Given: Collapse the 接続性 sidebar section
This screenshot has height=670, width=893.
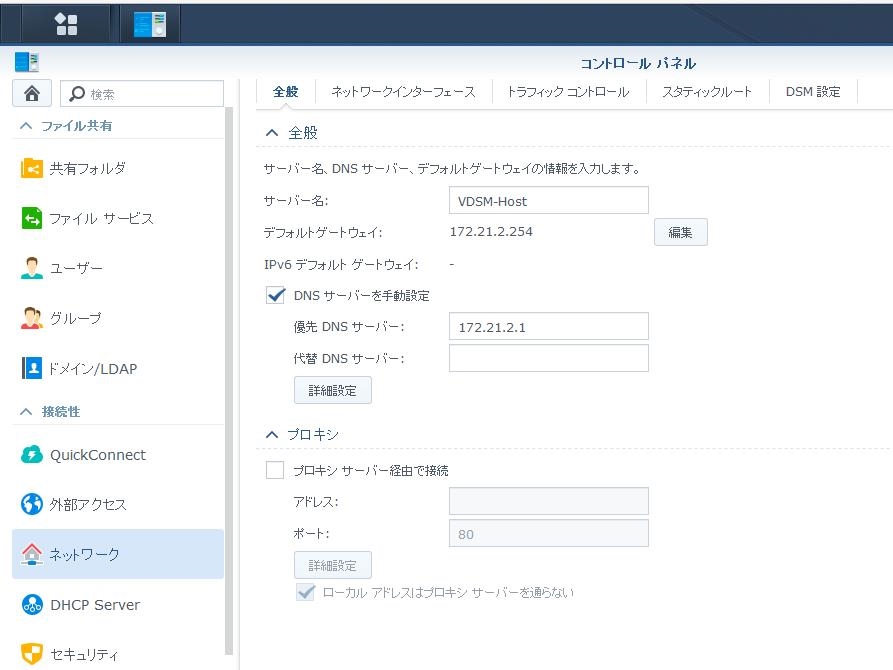Looking at the screenshot, I should (26, 411).
